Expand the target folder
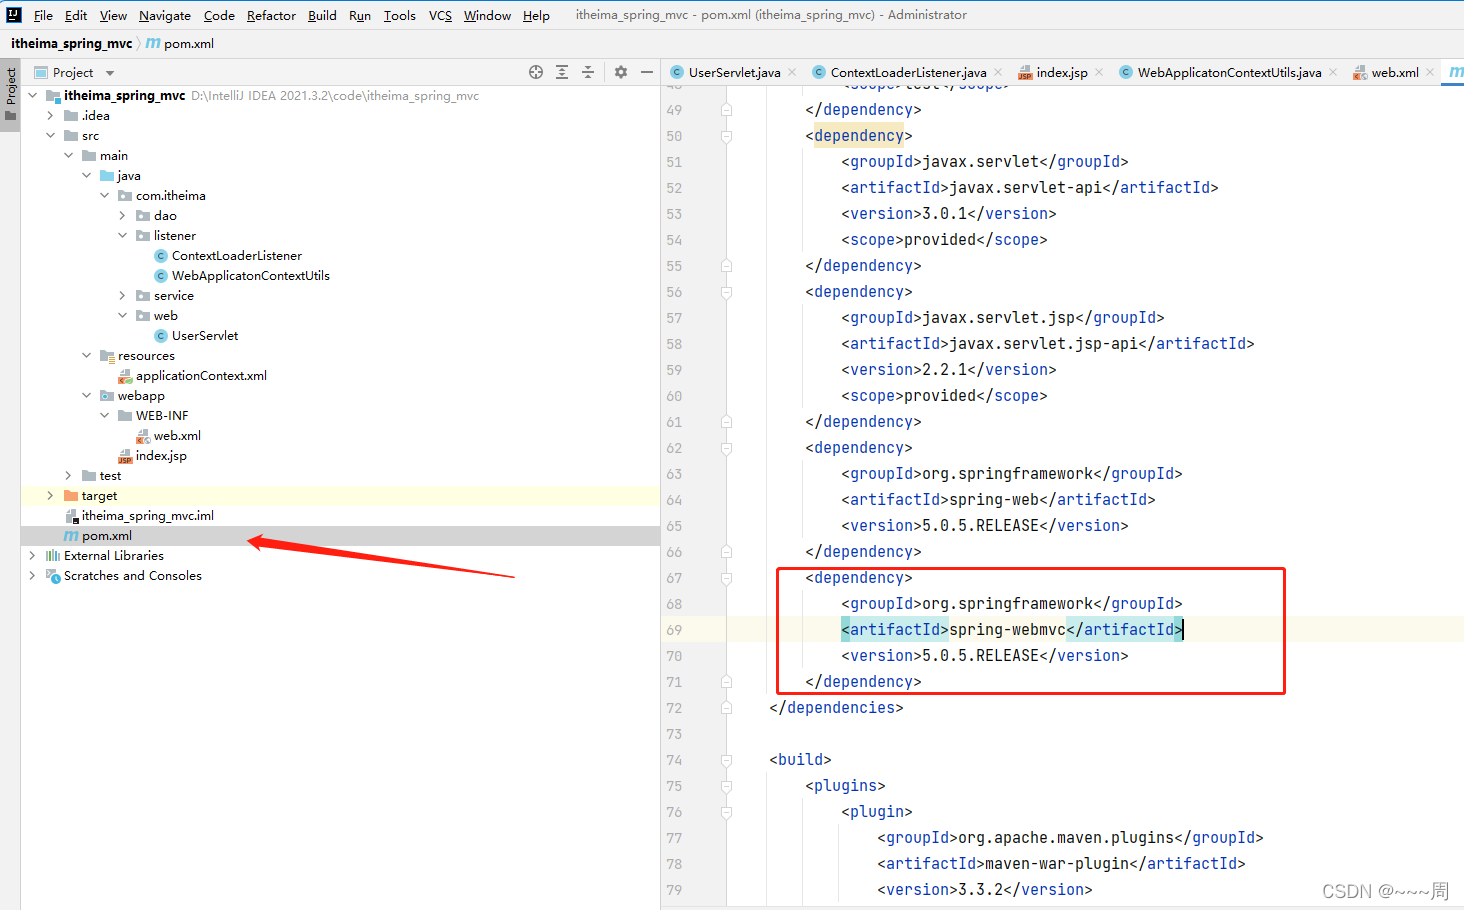This screenshot has width=1464, height=910. (x=50, y=496)
